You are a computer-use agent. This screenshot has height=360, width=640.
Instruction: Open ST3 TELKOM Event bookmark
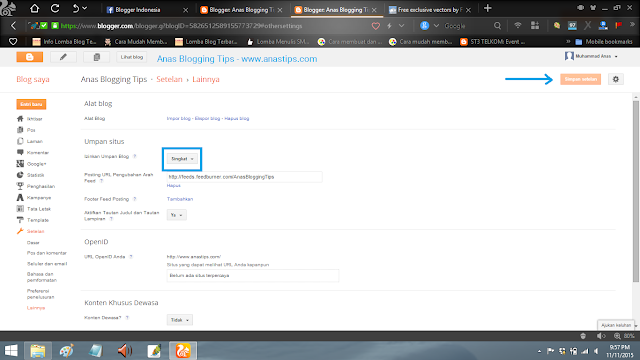coord(492,42)
